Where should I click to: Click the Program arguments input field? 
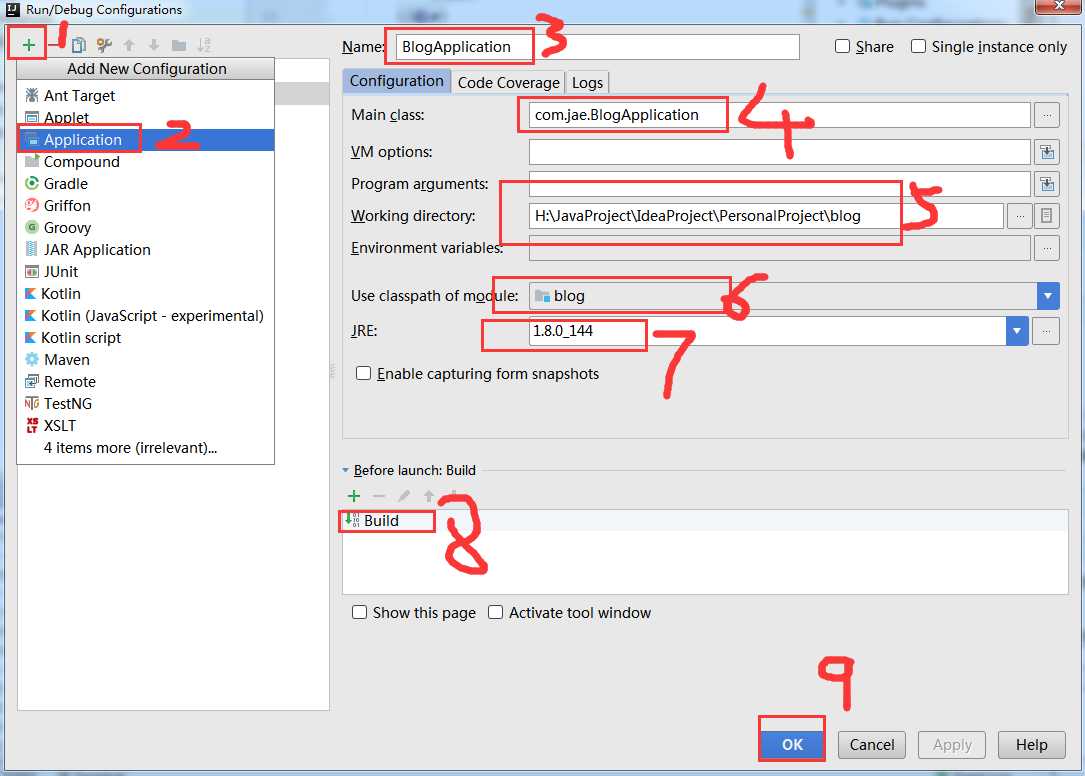coord(780,183)
